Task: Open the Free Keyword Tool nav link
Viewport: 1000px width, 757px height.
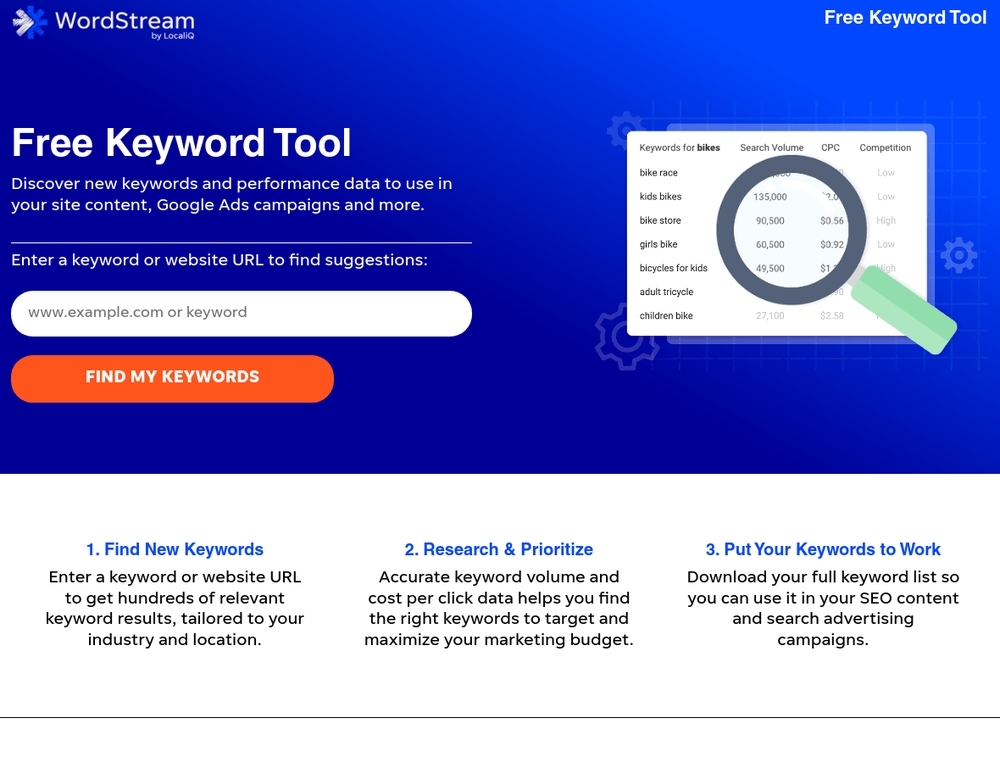Action: [904, 17]
